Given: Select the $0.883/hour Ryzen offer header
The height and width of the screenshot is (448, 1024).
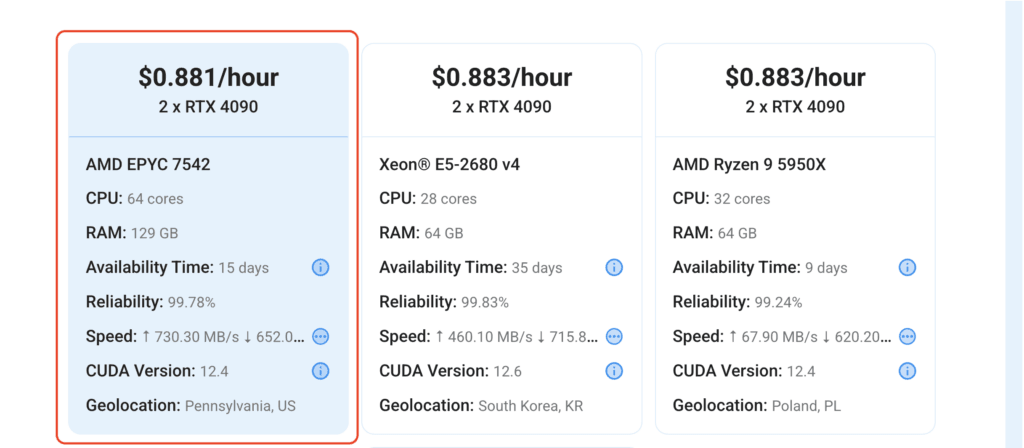Looking at the screenshot, I should [x=795, y=90].
